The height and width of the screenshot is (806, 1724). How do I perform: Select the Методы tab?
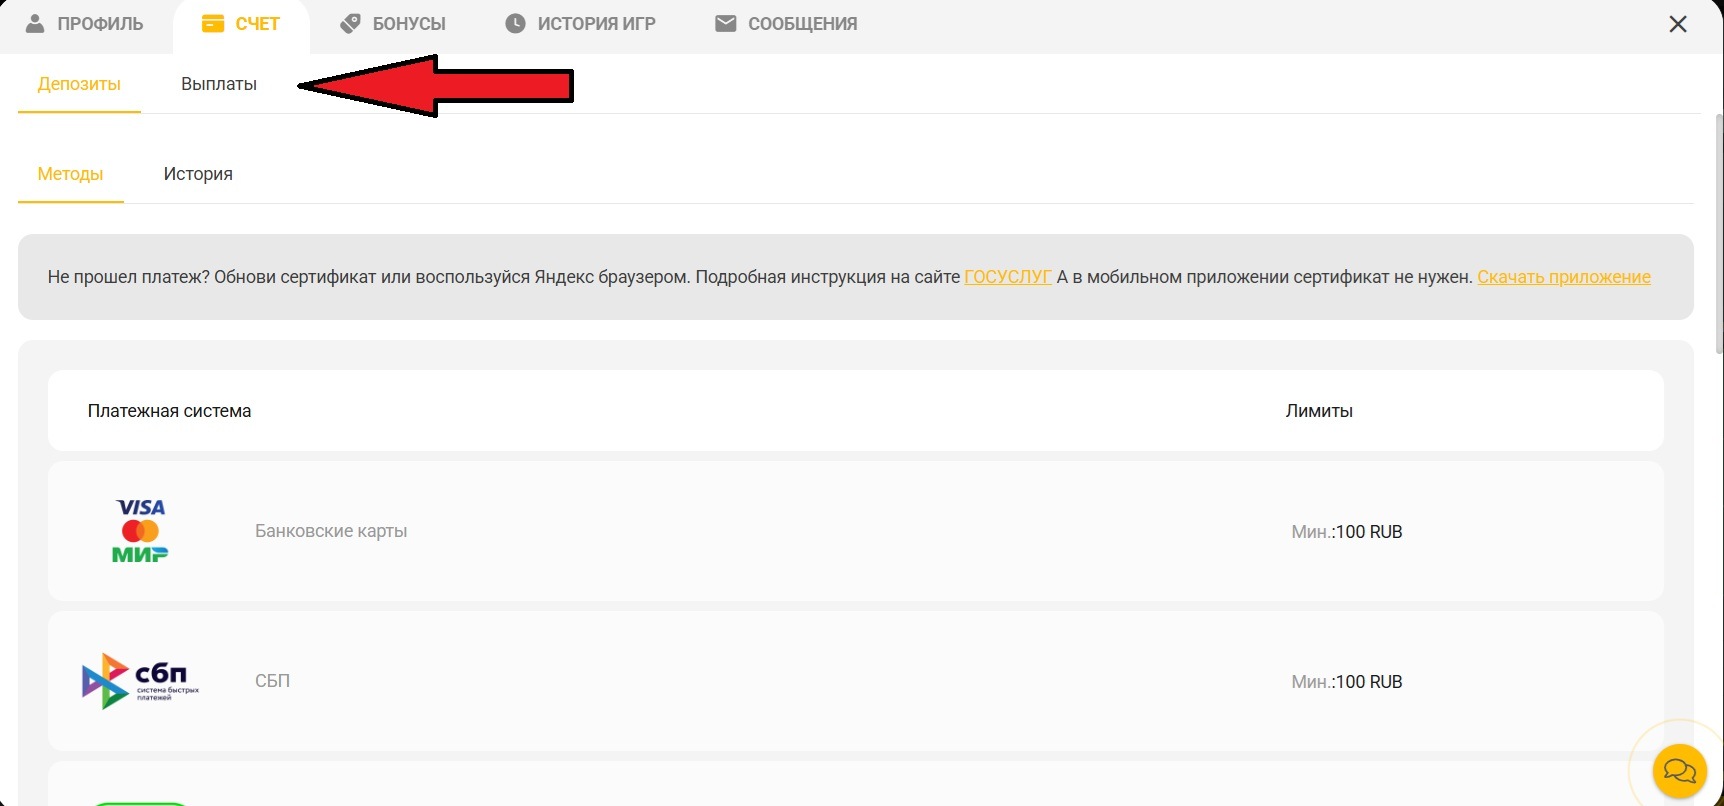click(x=70, y=174)
